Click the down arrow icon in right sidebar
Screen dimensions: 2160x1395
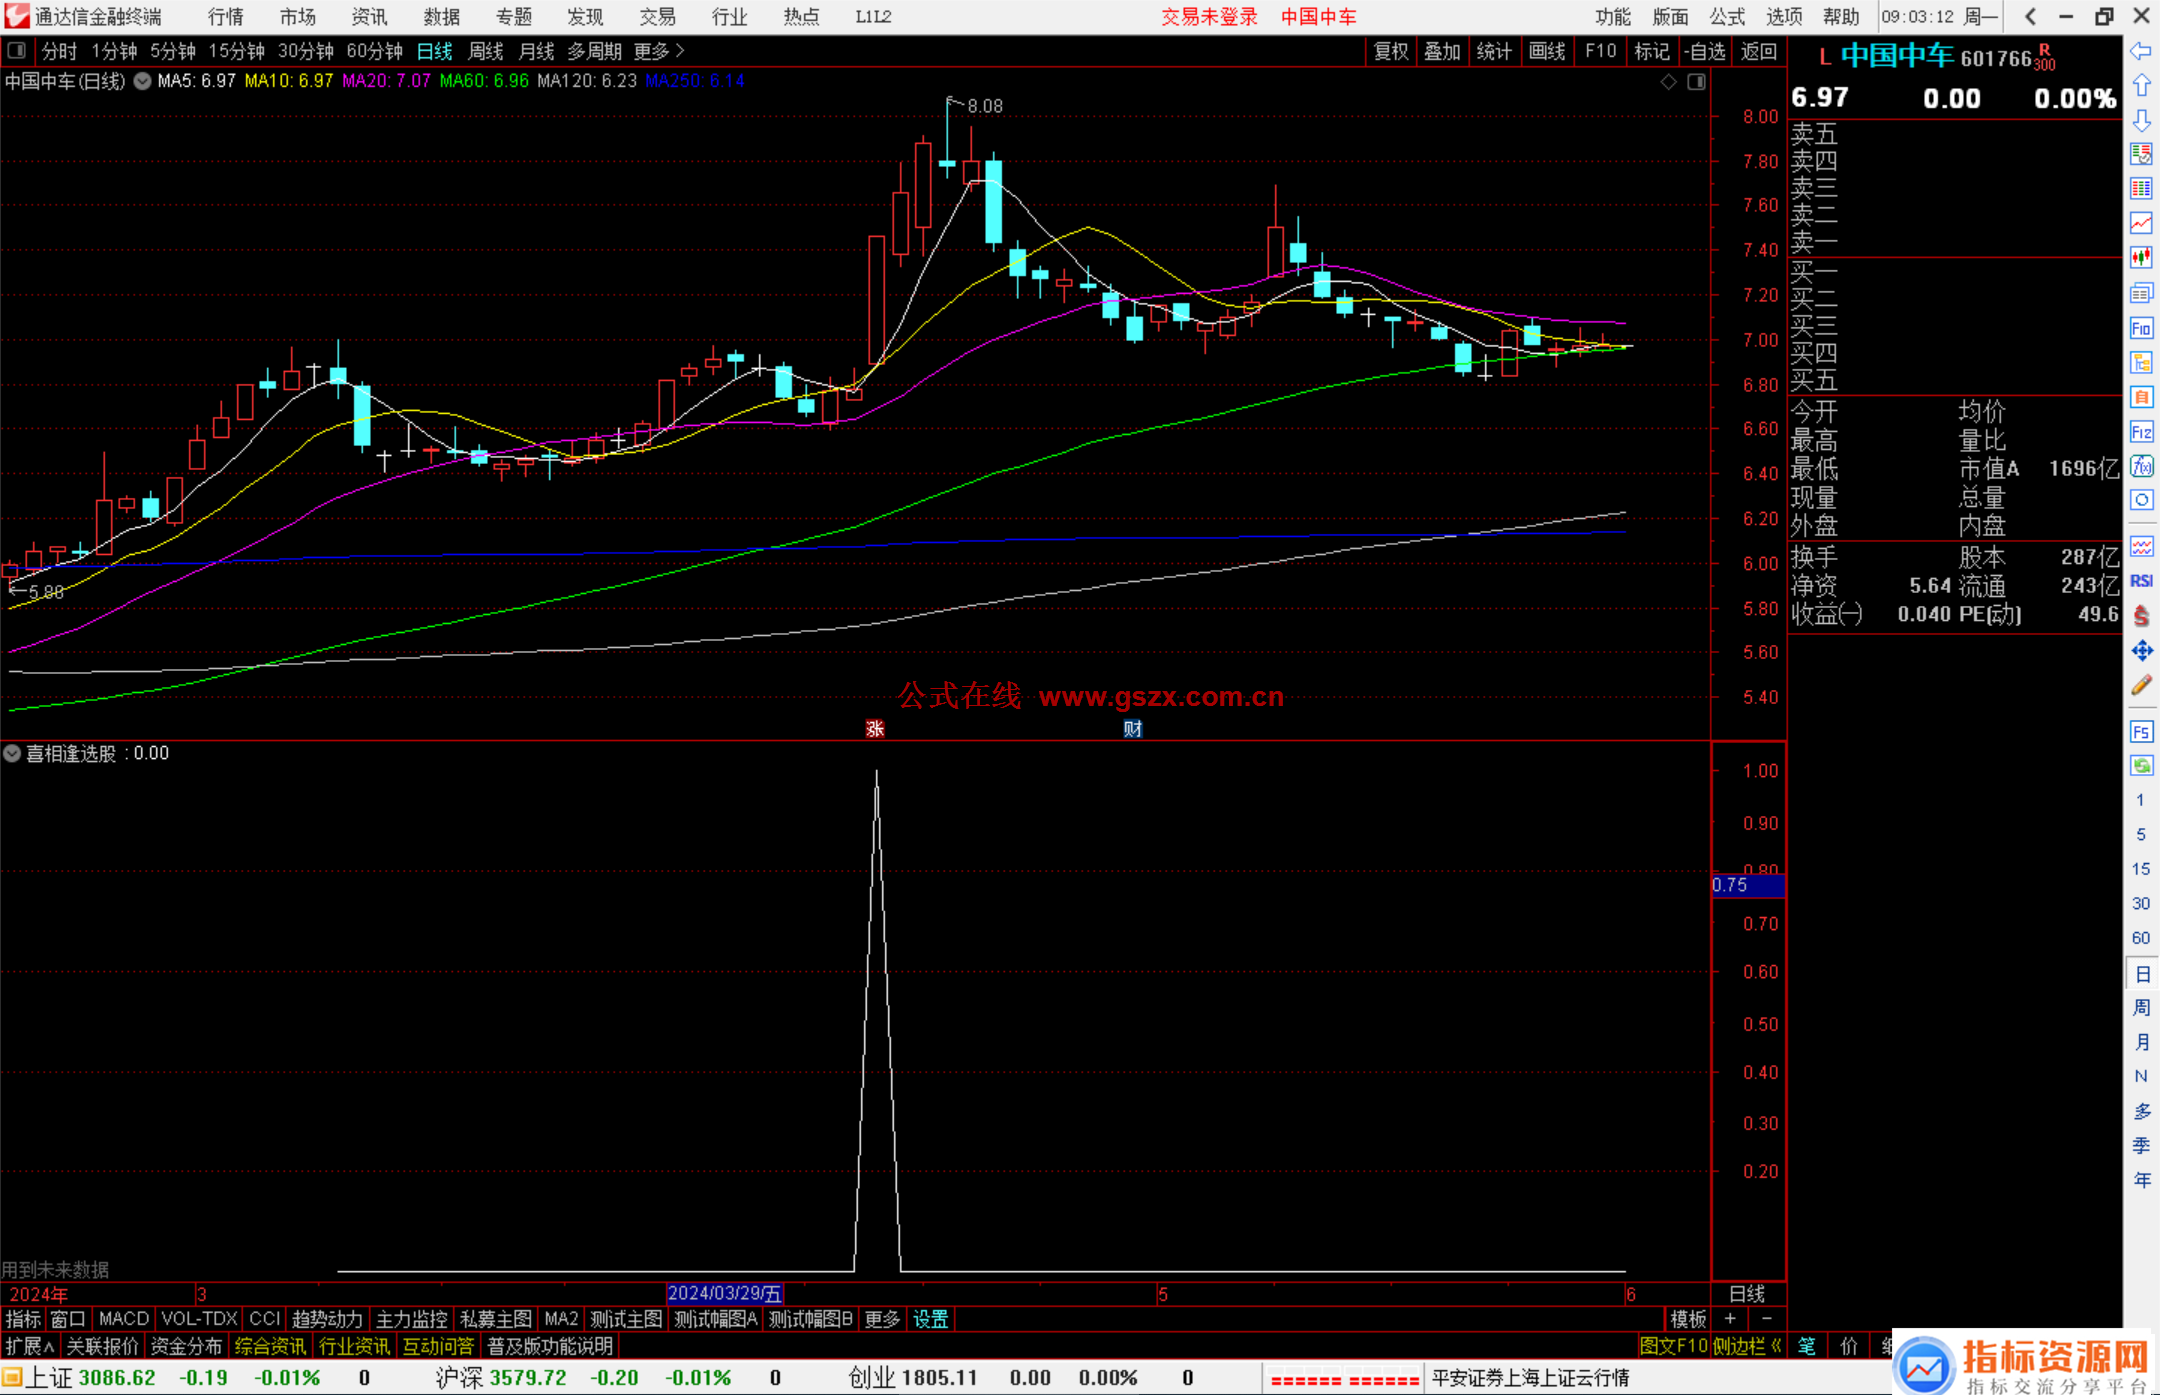pyautogui.click(x=2141, y=121)
